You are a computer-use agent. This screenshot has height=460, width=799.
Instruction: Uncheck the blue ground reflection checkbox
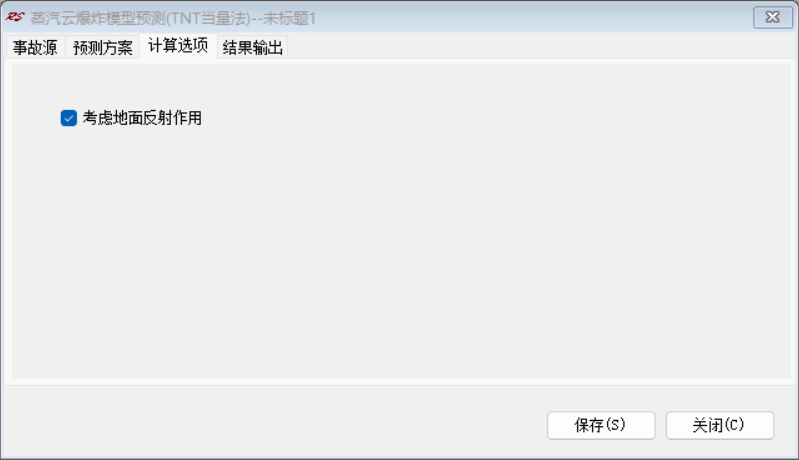click(x=69, y=118)
